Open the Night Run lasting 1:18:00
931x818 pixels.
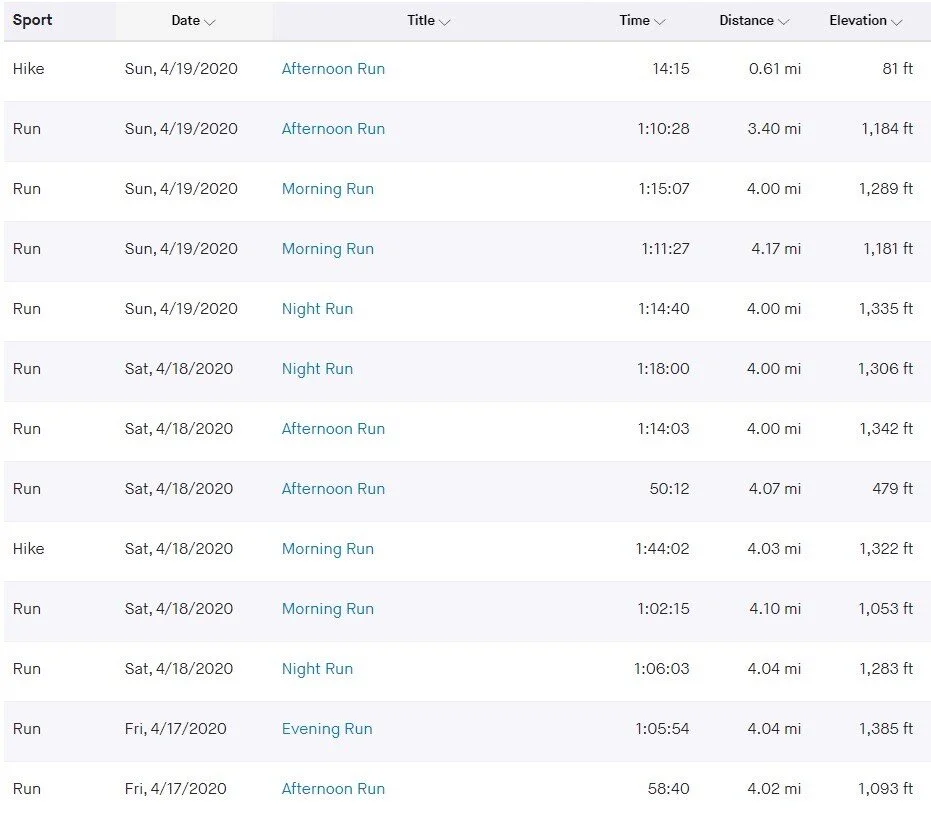[x=317, y=369]
